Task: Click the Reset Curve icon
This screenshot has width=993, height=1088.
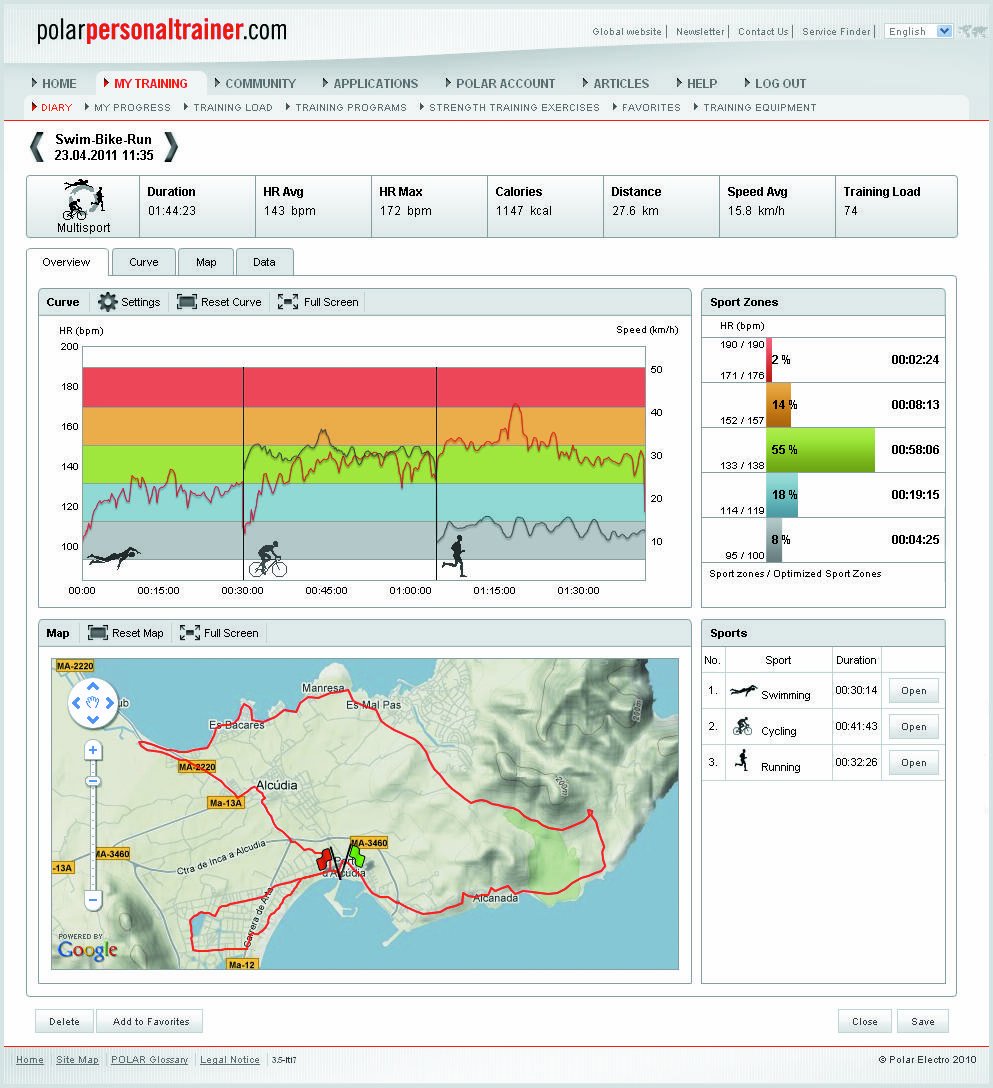Action: click(187, 302)
